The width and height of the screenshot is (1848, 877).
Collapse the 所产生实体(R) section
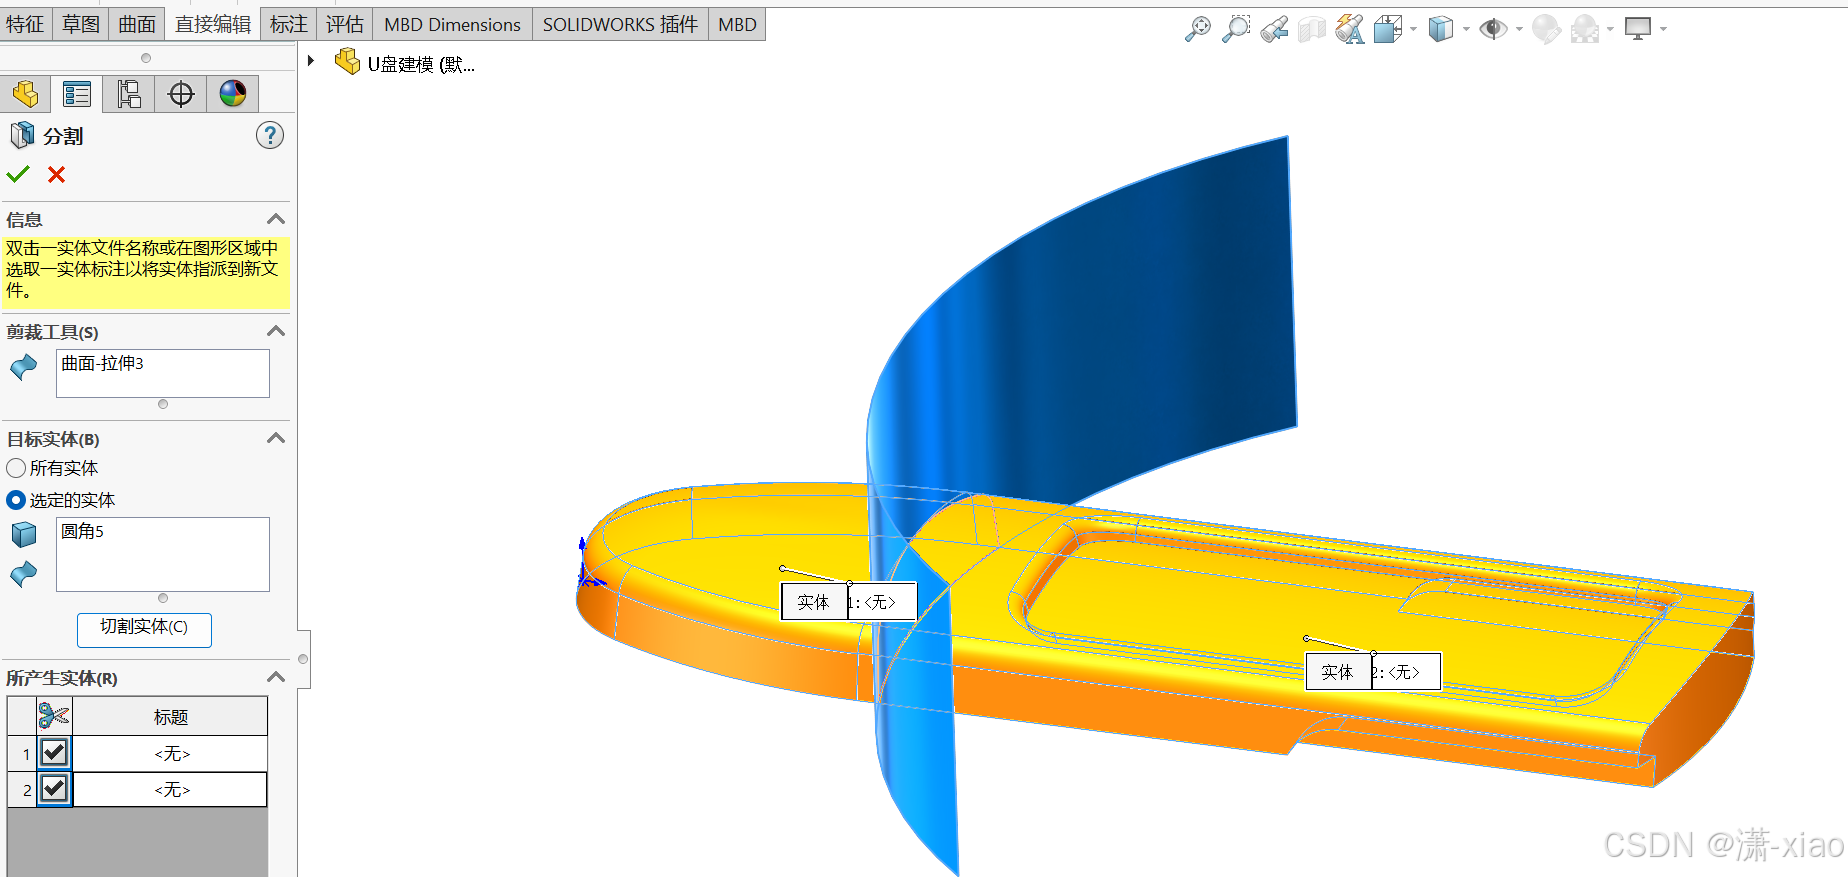[x=277, y=677]
